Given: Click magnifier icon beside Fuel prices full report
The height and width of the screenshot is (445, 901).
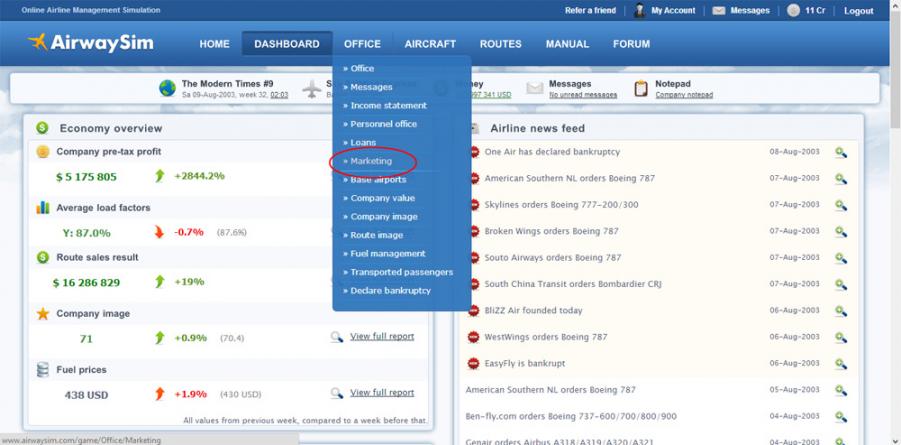Looking at the screenshot, I should (337, 393).
